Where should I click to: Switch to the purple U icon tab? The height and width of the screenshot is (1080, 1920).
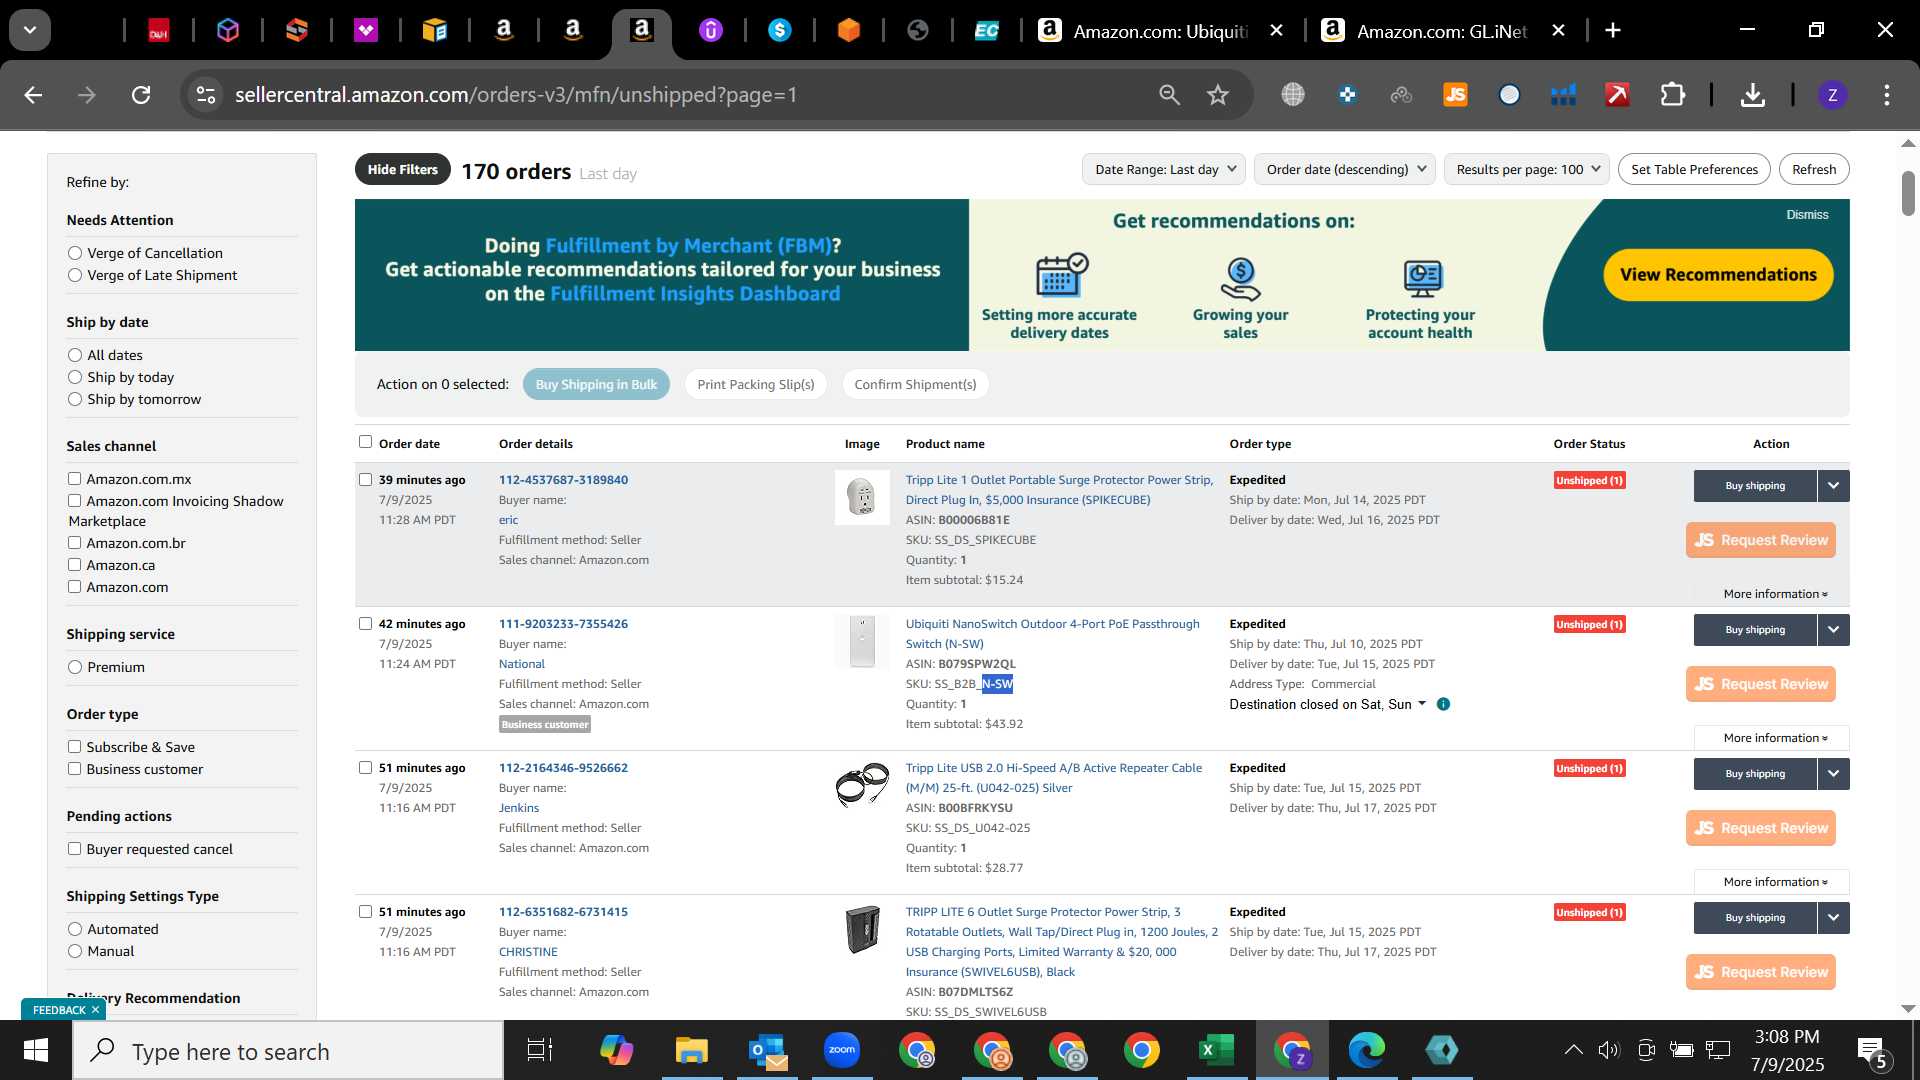point(710,31)
